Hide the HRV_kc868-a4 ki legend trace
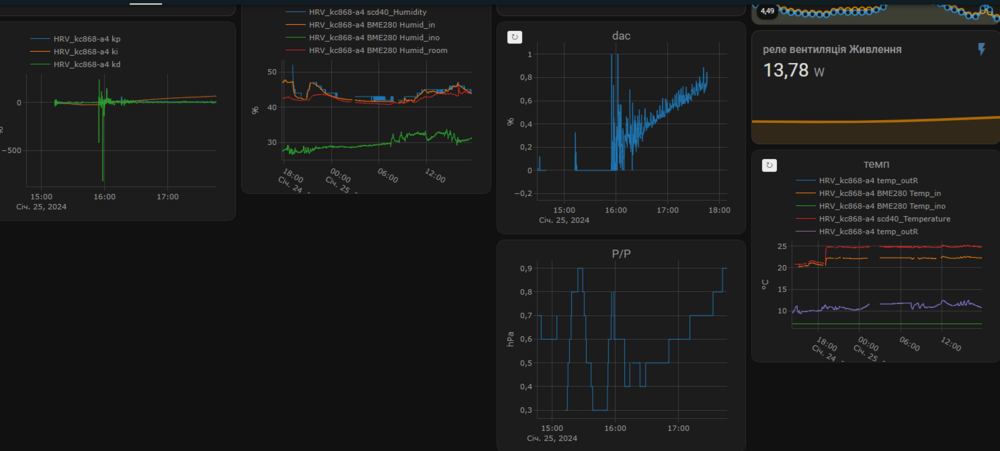This screenshot has height=451, width=1000. 86,51
